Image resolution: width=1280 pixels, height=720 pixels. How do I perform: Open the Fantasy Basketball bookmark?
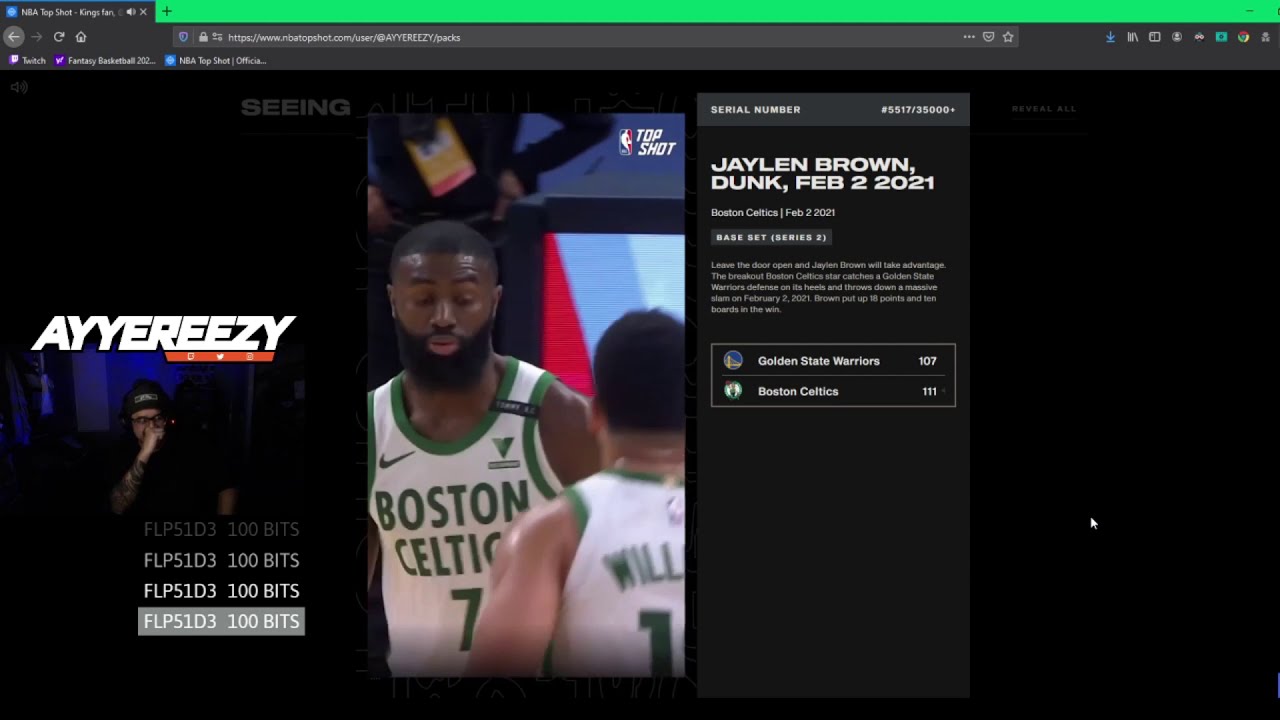click(105, 60)
